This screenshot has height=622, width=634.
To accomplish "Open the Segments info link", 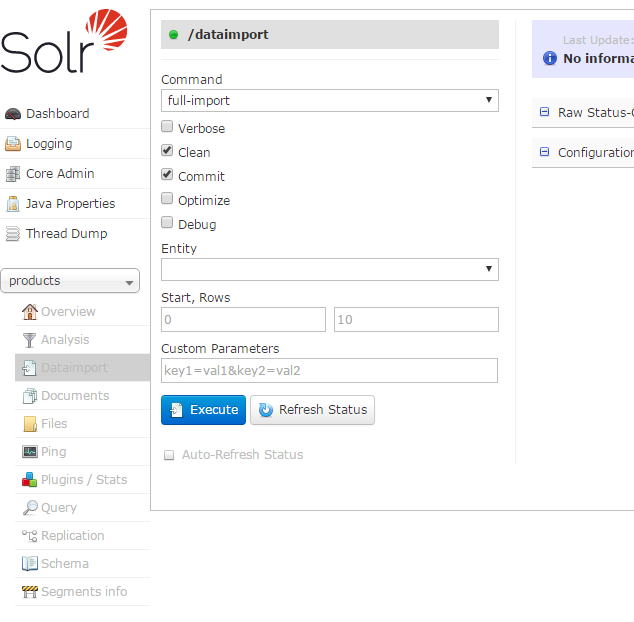I will click(84, 592).
